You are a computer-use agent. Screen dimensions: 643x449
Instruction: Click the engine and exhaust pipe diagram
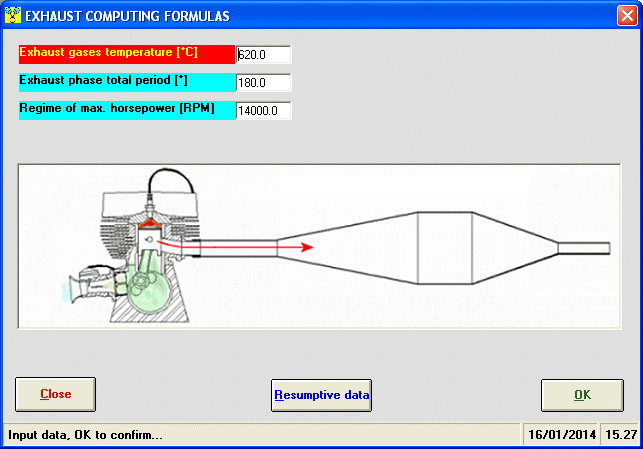click(x=319, y=246)
